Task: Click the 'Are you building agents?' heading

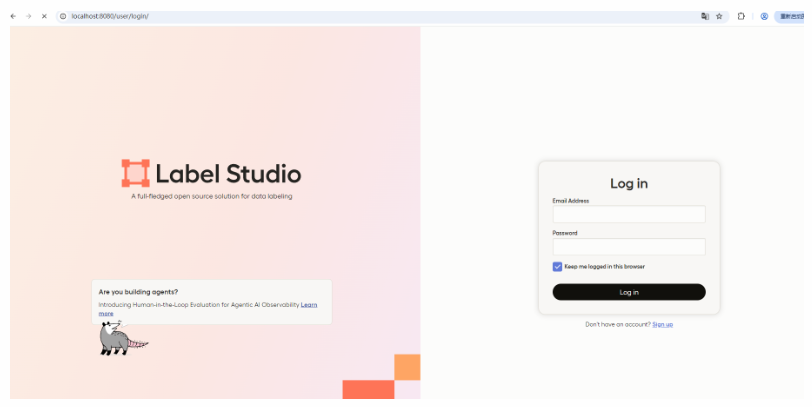Action: [138, 292]
